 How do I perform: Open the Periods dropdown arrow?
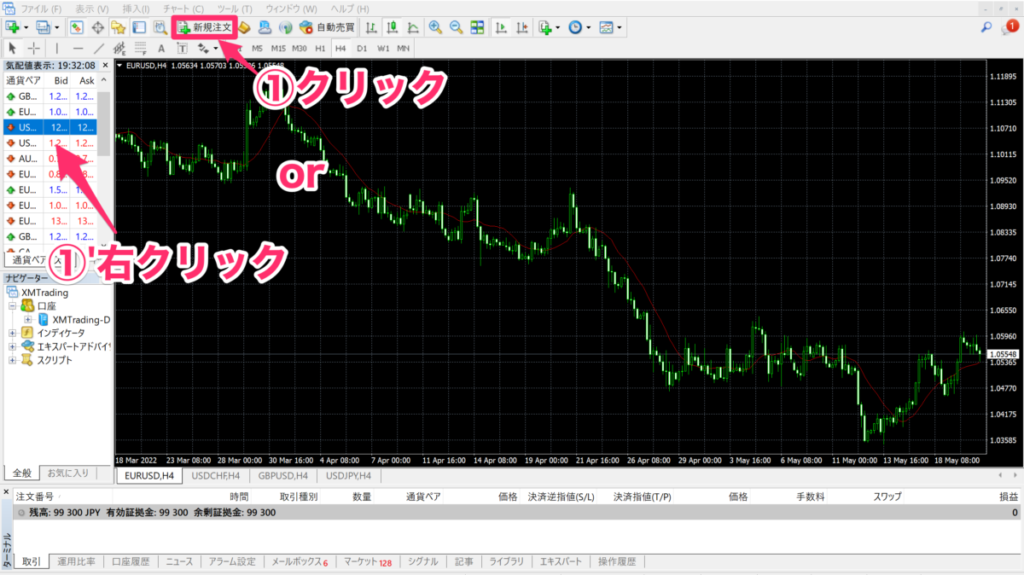click(588, 27)
